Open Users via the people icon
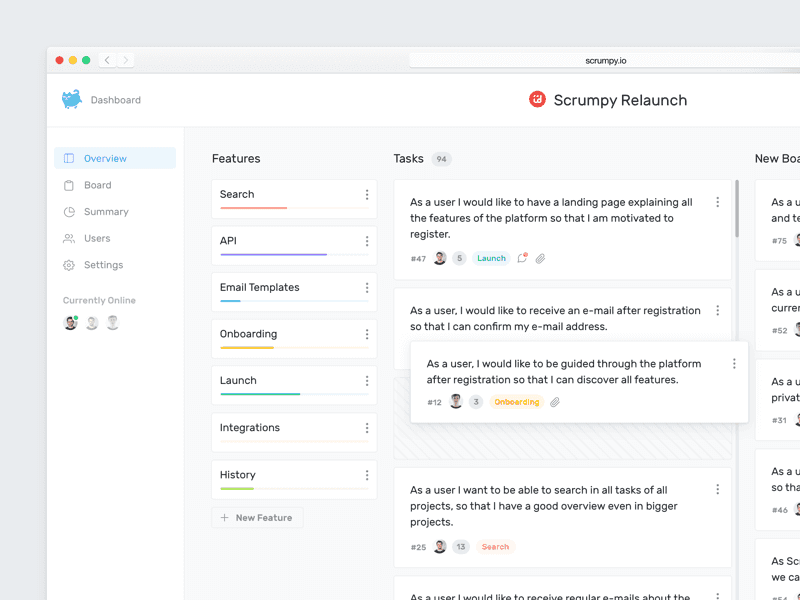 68,238
